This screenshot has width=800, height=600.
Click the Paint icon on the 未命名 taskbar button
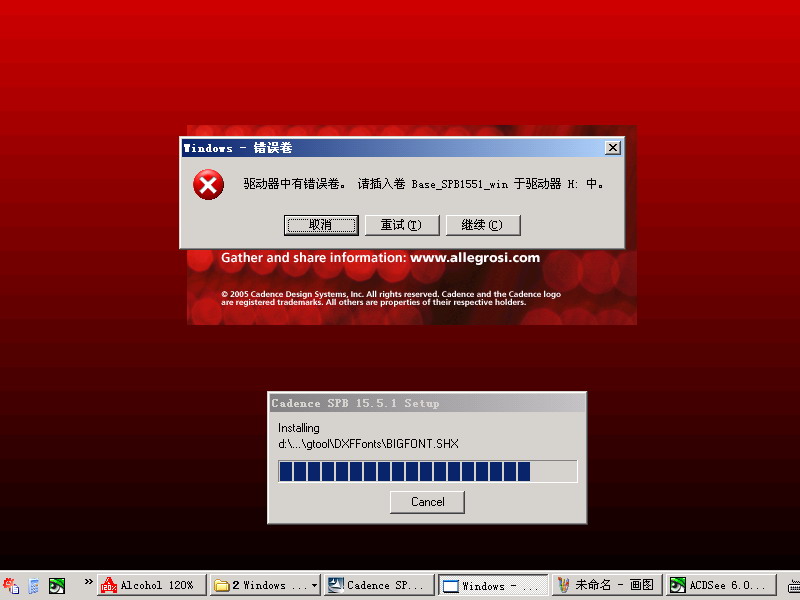point(563,585)
